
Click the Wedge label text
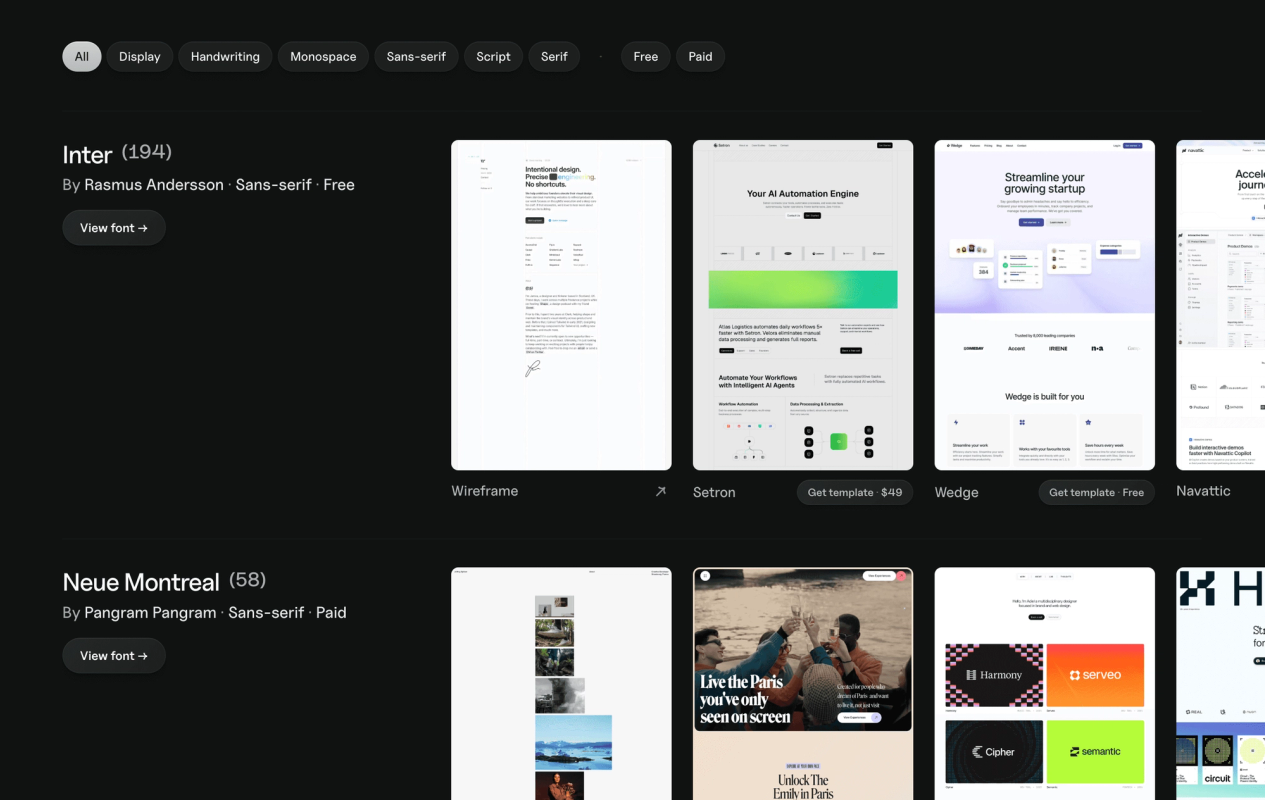click(x=957, y=492)
